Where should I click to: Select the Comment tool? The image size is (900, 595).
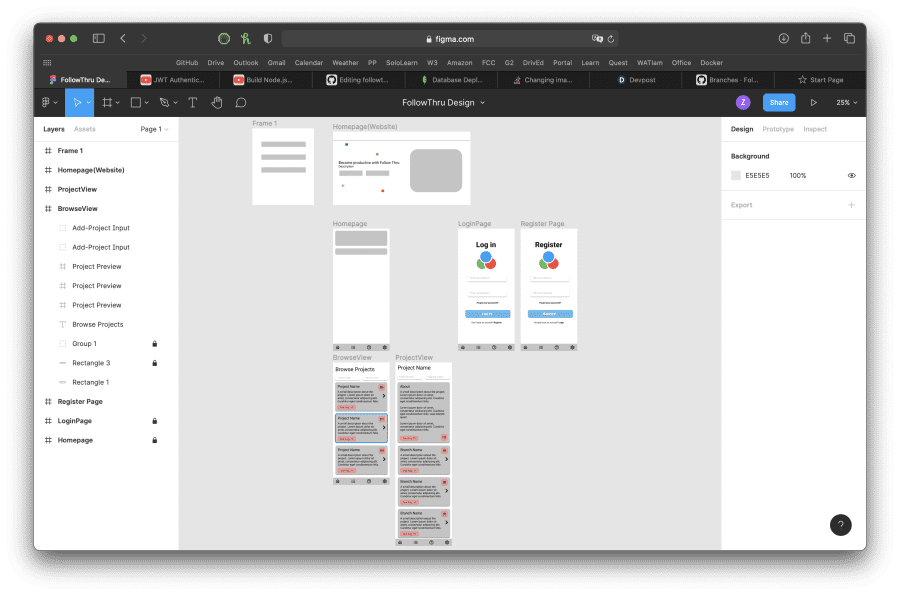click(241, 103)
